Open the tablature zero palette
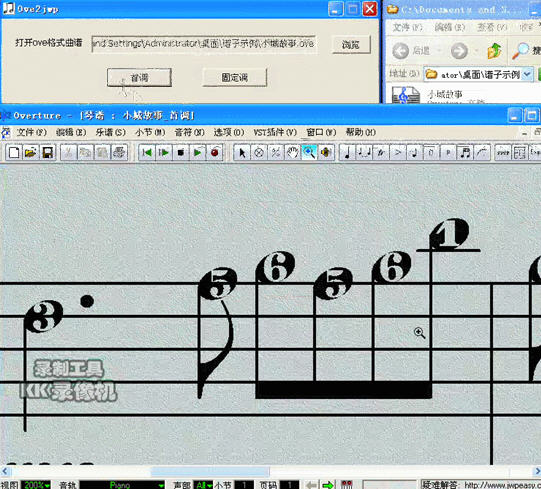This screenshot has height=489, width=541. click(431, 153)
